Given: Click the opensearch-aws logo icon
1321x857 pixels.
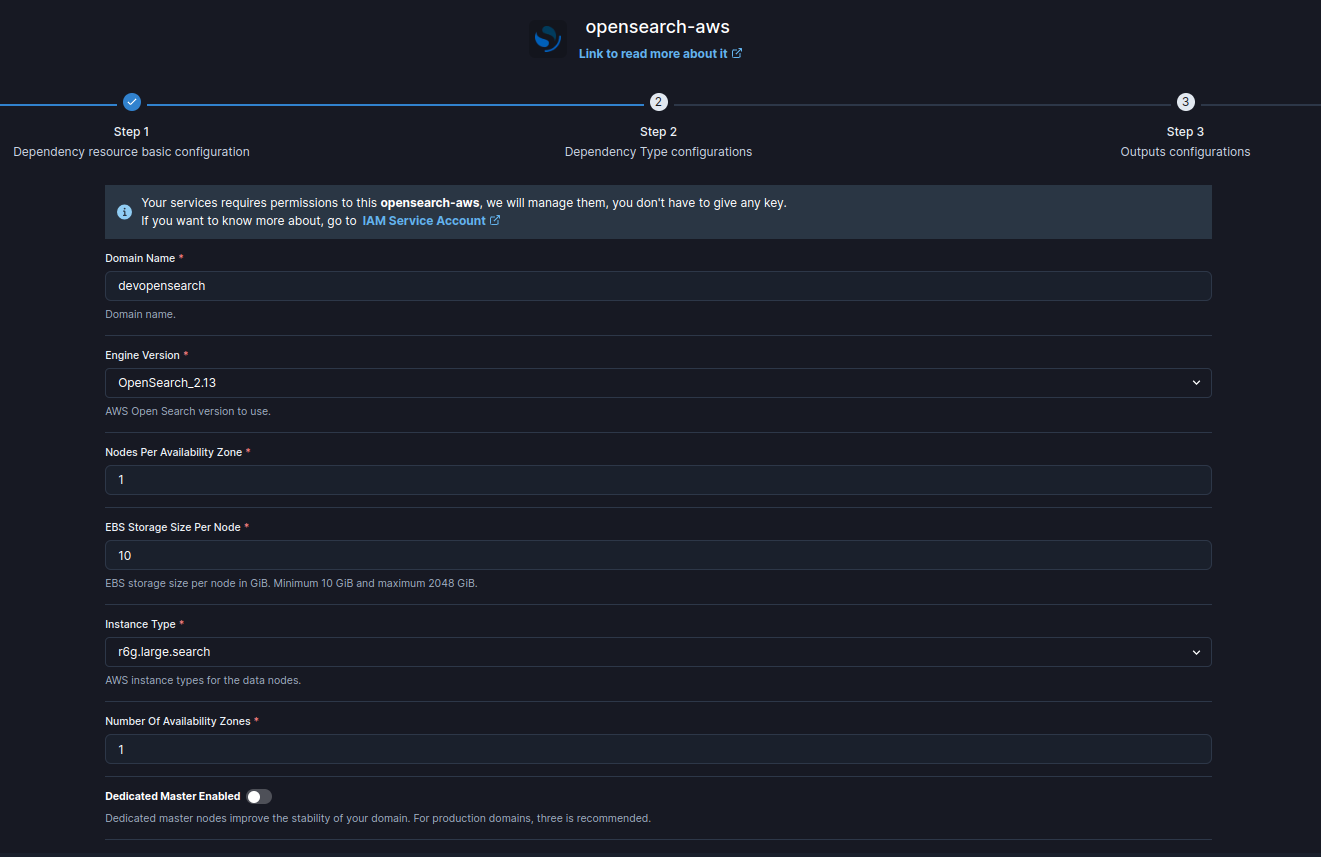Looking at the screenshot, I should [x=548, y=39].
